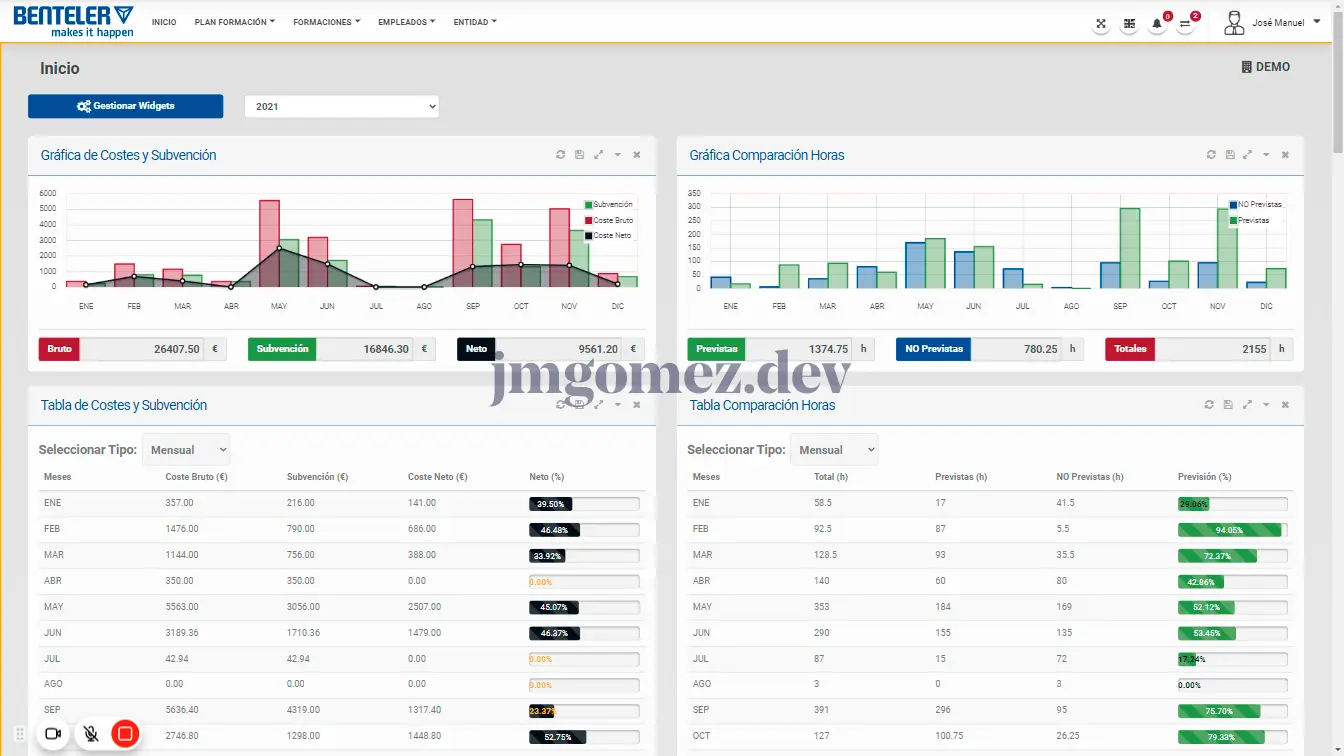Open the 2021 year dropdown
The width and height of the screenshot is (1344, 756).
coord(341,106)
